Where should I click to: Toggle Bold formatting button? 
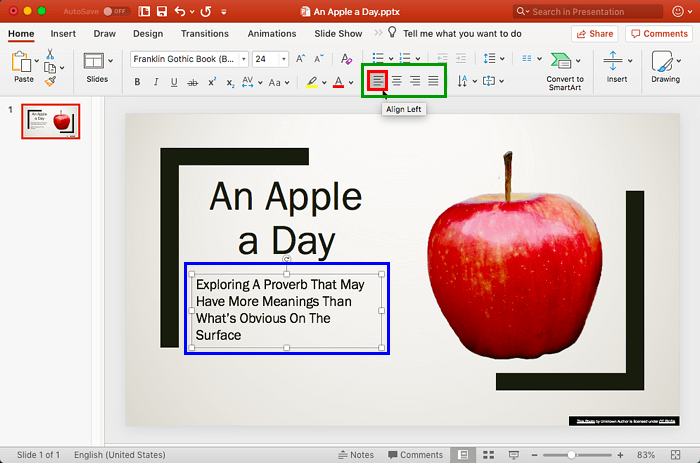click(137, 82)
